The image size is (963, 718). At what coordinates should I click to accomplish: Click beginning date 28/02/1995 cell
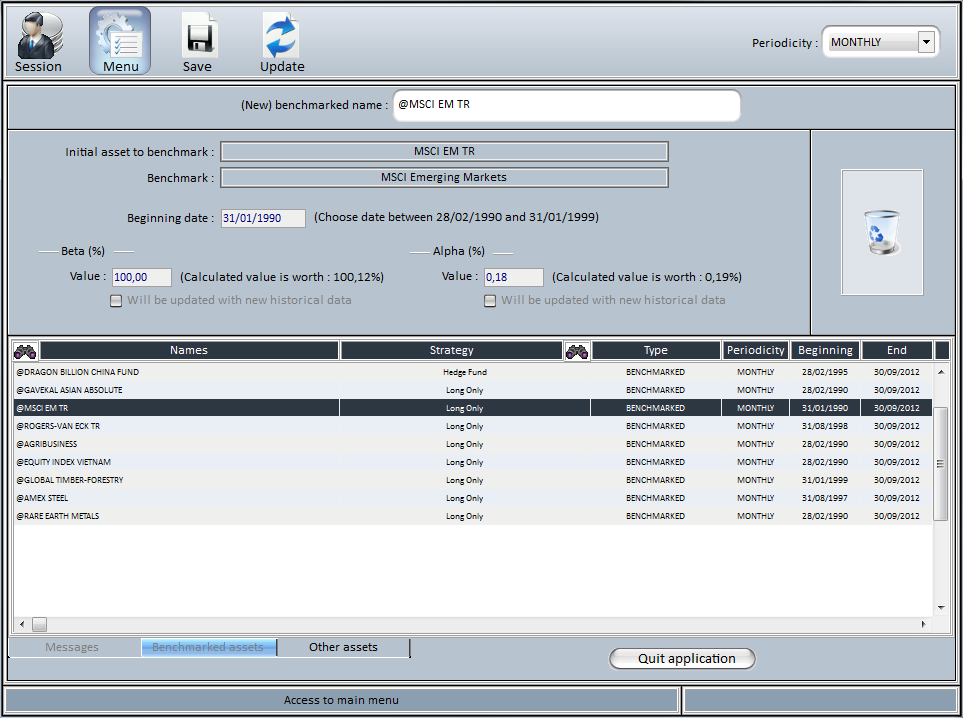tap(825, 372)
